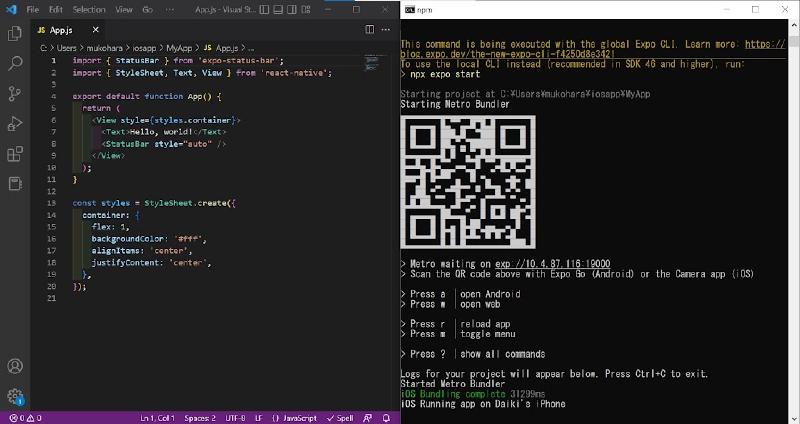
Task: Open the Explorer view in activity bar
Action: pyautogui.click(x=15, y=34)
